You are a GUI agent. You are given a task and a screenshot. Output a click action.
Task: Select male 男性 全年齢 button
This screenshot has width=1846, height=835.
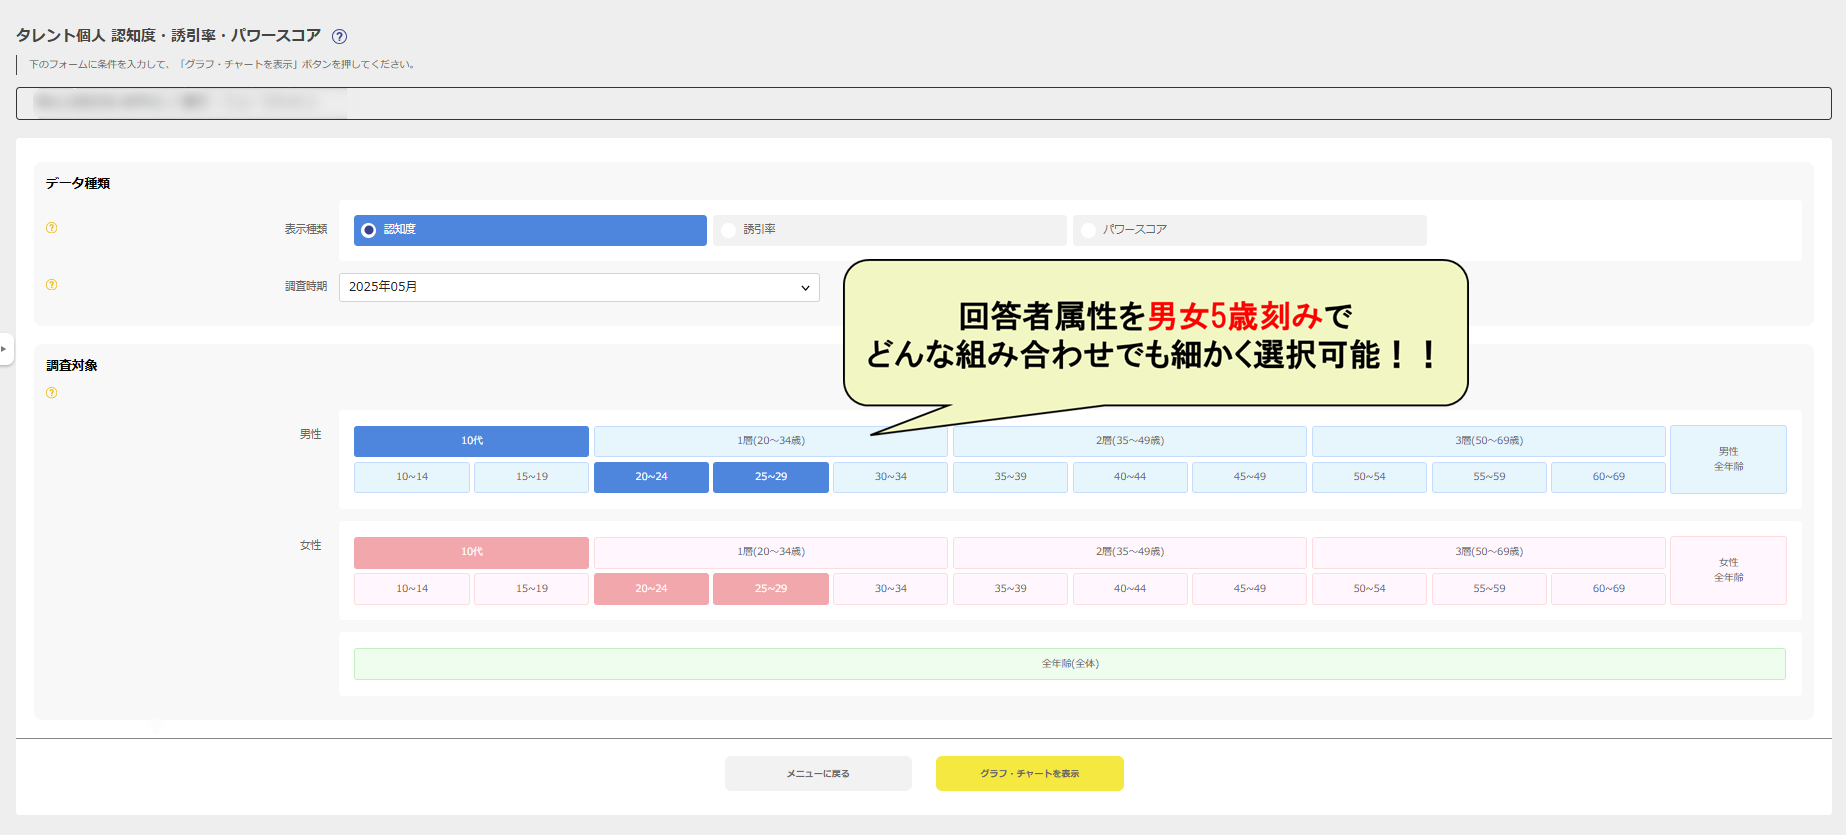pos(1728,459)
